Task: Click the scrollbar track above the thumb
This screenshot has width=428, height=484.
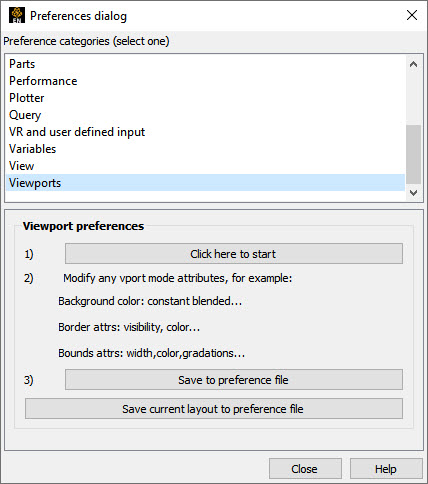Action: (413, 98)
